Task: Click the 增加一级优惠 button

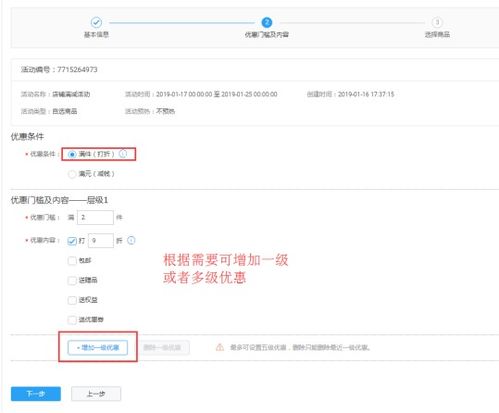Action: point(98,347)
